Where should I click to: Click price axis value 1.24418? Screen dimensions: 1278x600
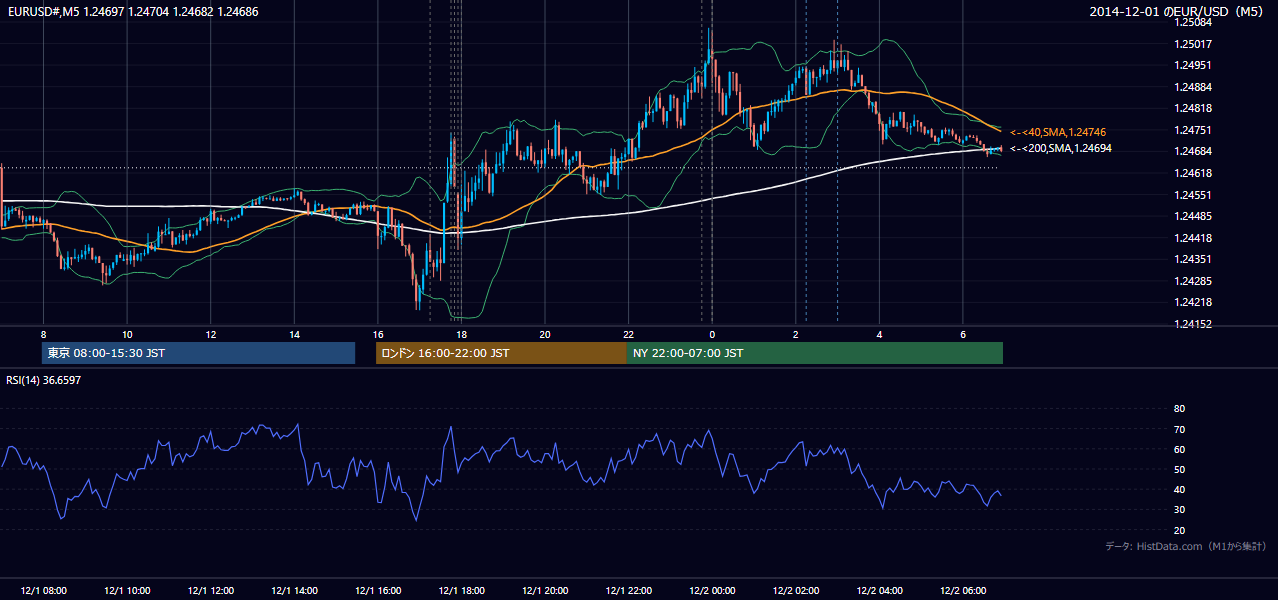coord(1192,238)
